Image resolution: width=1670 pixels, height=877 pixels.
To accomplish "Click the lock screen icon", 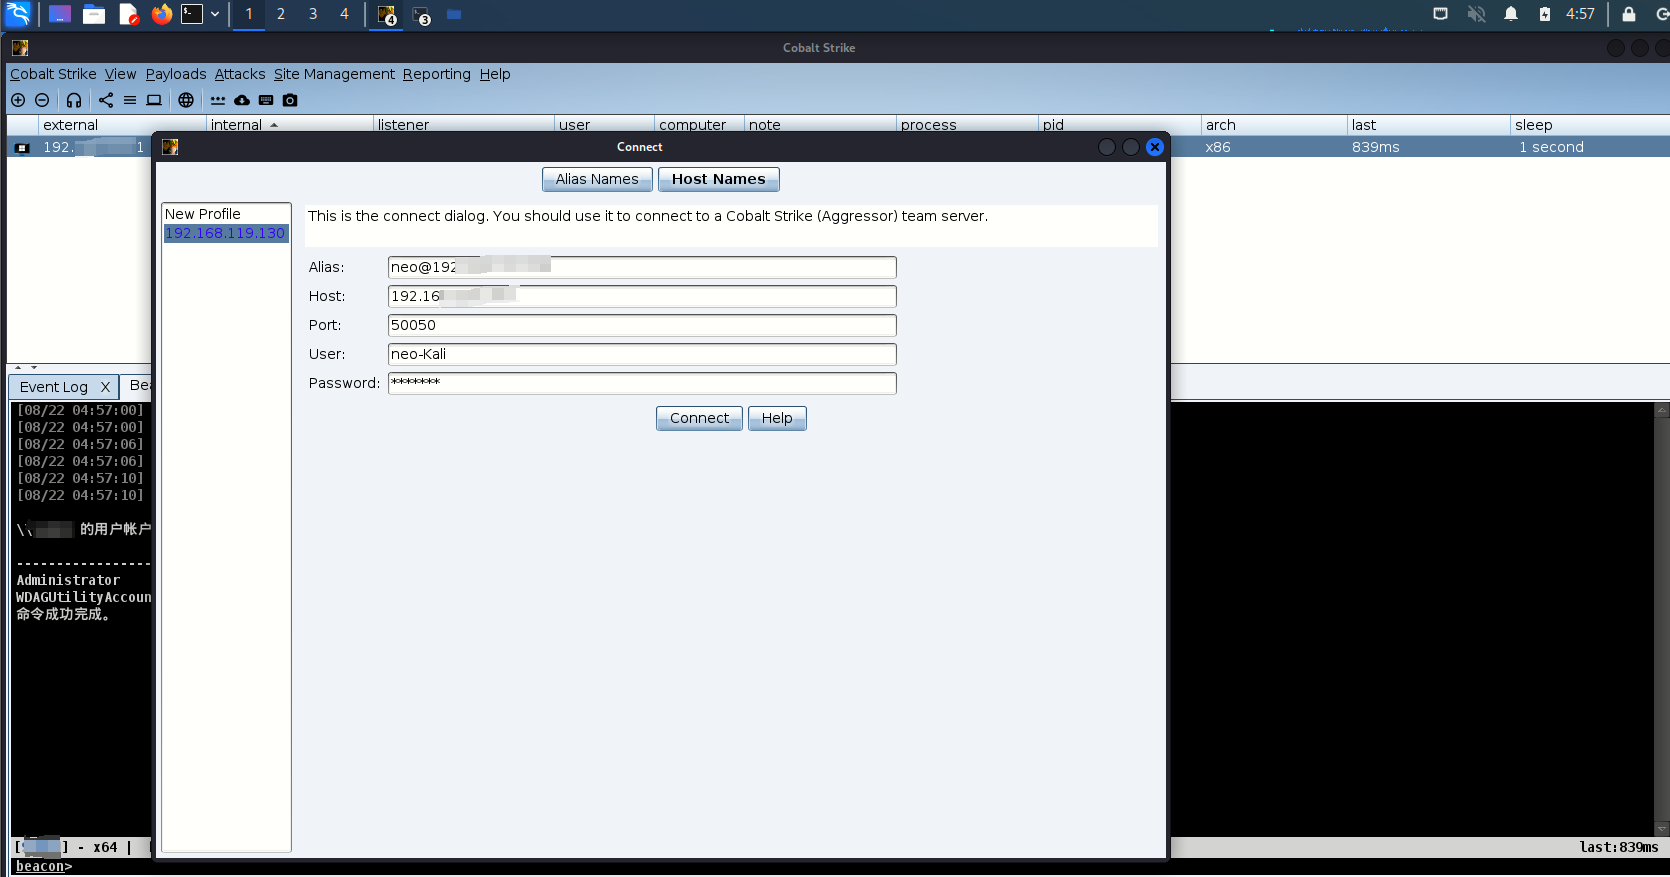I will pos(1629,14).
